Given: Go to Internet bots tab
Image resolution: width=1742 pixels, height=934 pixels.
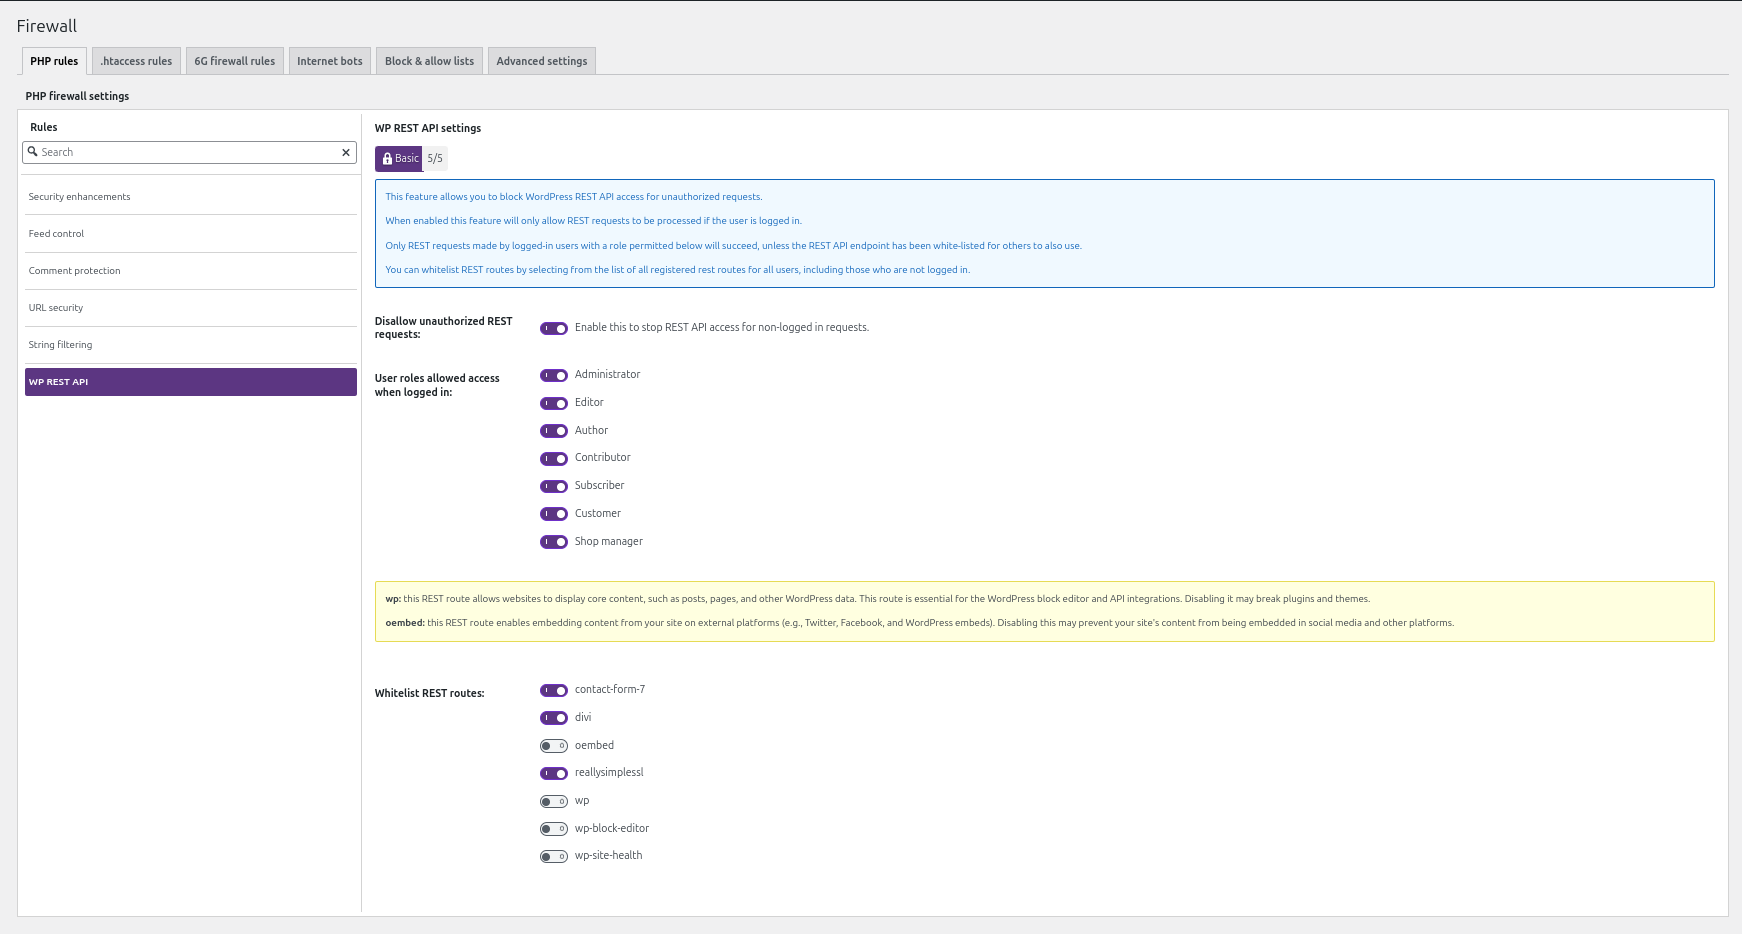Looking at the screenshot, I should pyautogui.click(x=330, y=61).
